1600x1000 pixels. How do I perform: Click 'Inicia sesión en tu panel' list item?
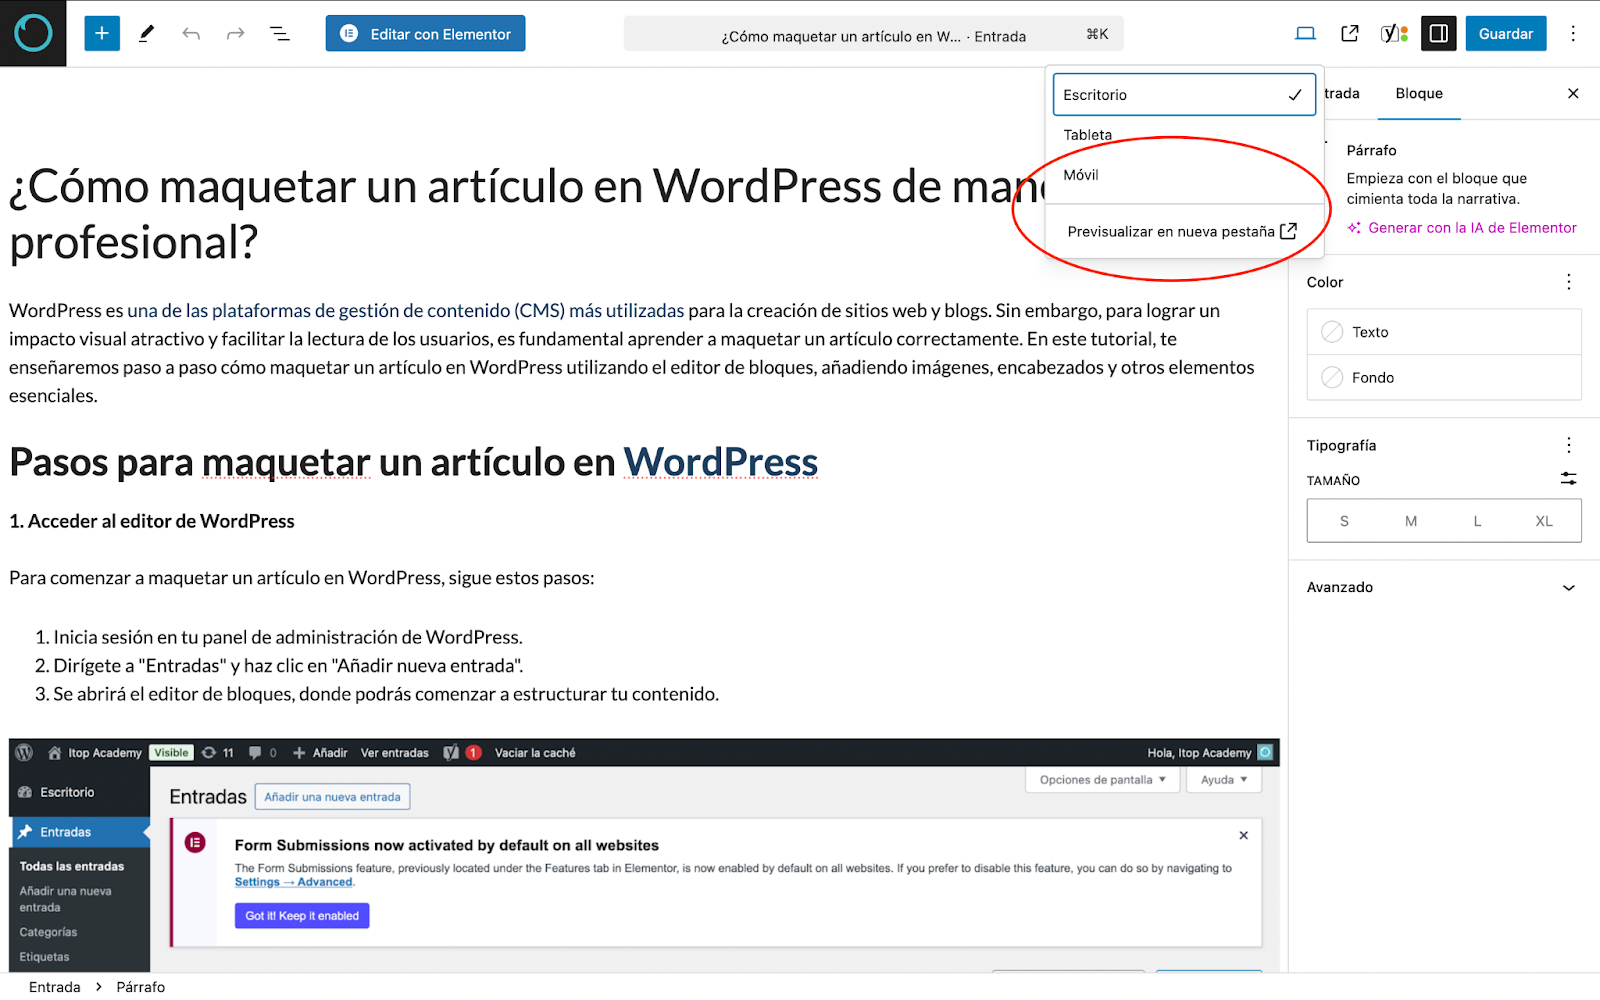(288, 637)
